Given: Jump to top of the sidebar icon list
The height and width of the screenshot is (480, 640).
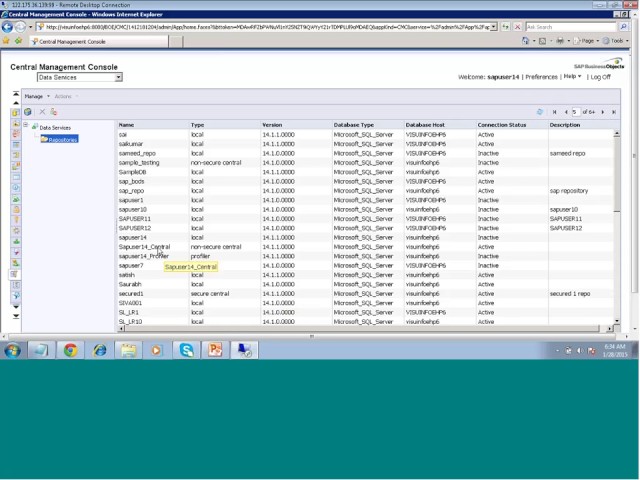Looking at the screenshot, I should pyautogui.click(x=16, y=94).
